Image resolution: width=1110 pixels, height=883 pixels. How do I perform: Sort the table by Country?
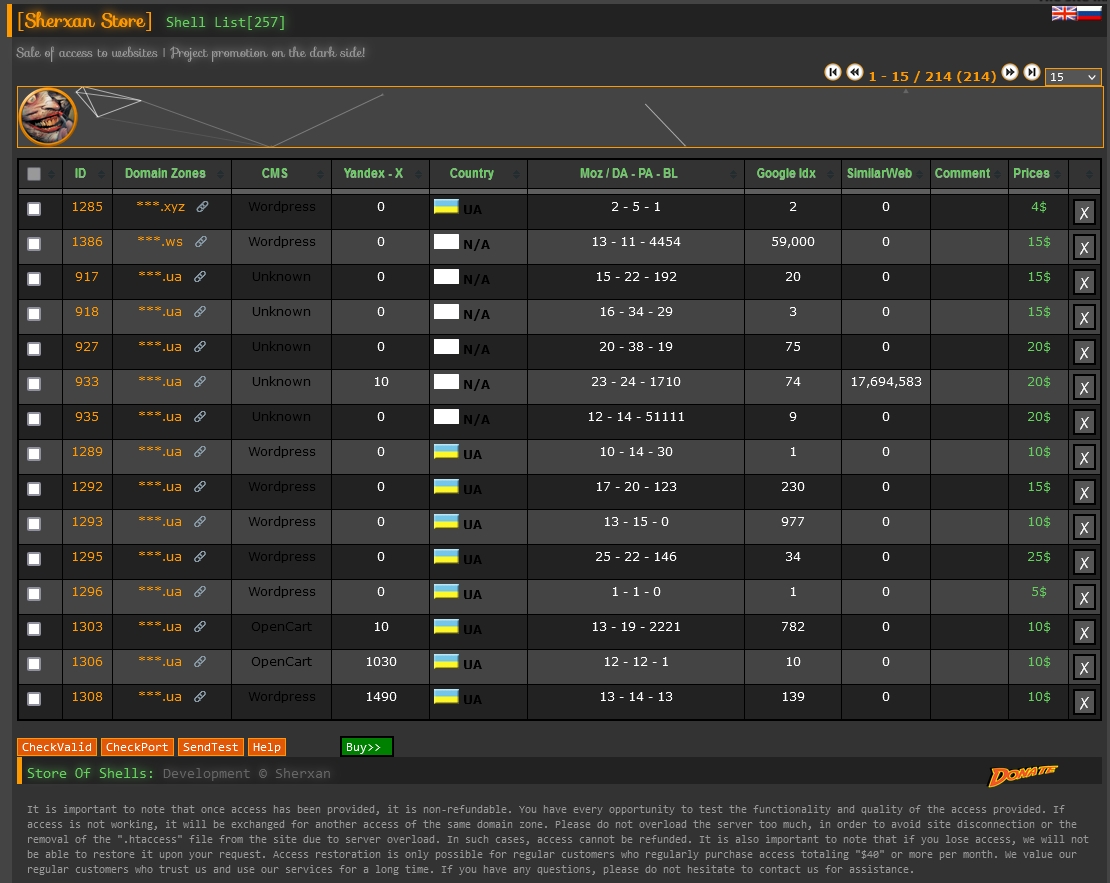coord(478,173)
